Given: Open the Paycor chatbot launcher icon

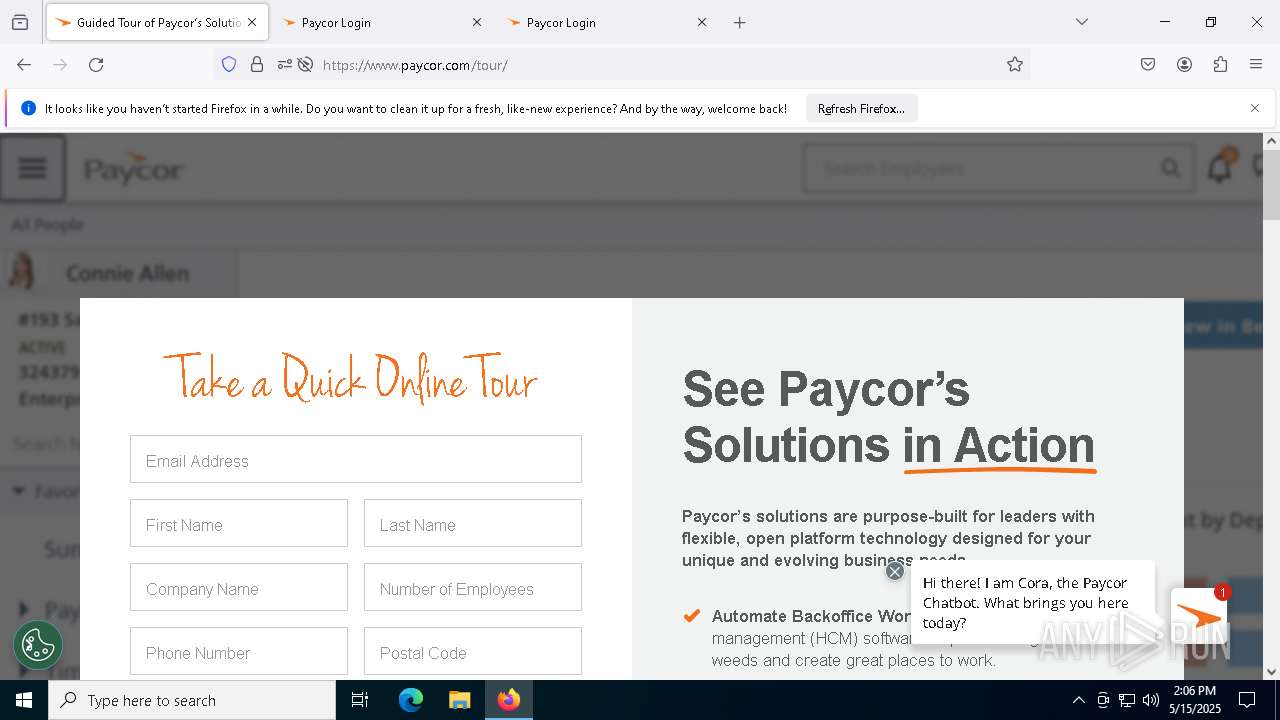Looking at the screenshot, I should [x=1199, y=617].
